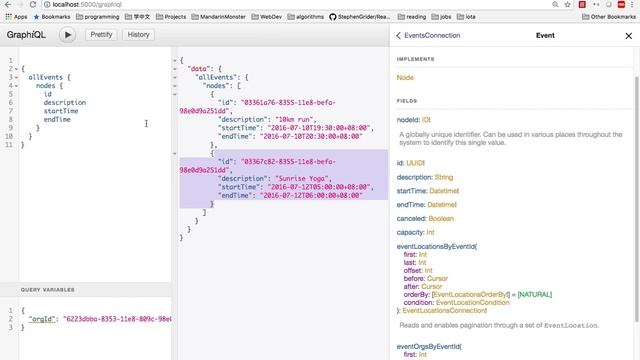
Task: Click the description field in query
Action: 65,102
